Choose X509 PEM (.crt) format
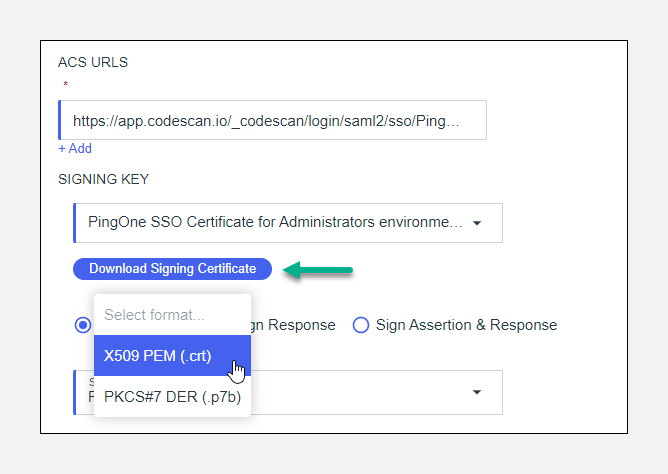668x474 pixels. (x=158, y=355)
